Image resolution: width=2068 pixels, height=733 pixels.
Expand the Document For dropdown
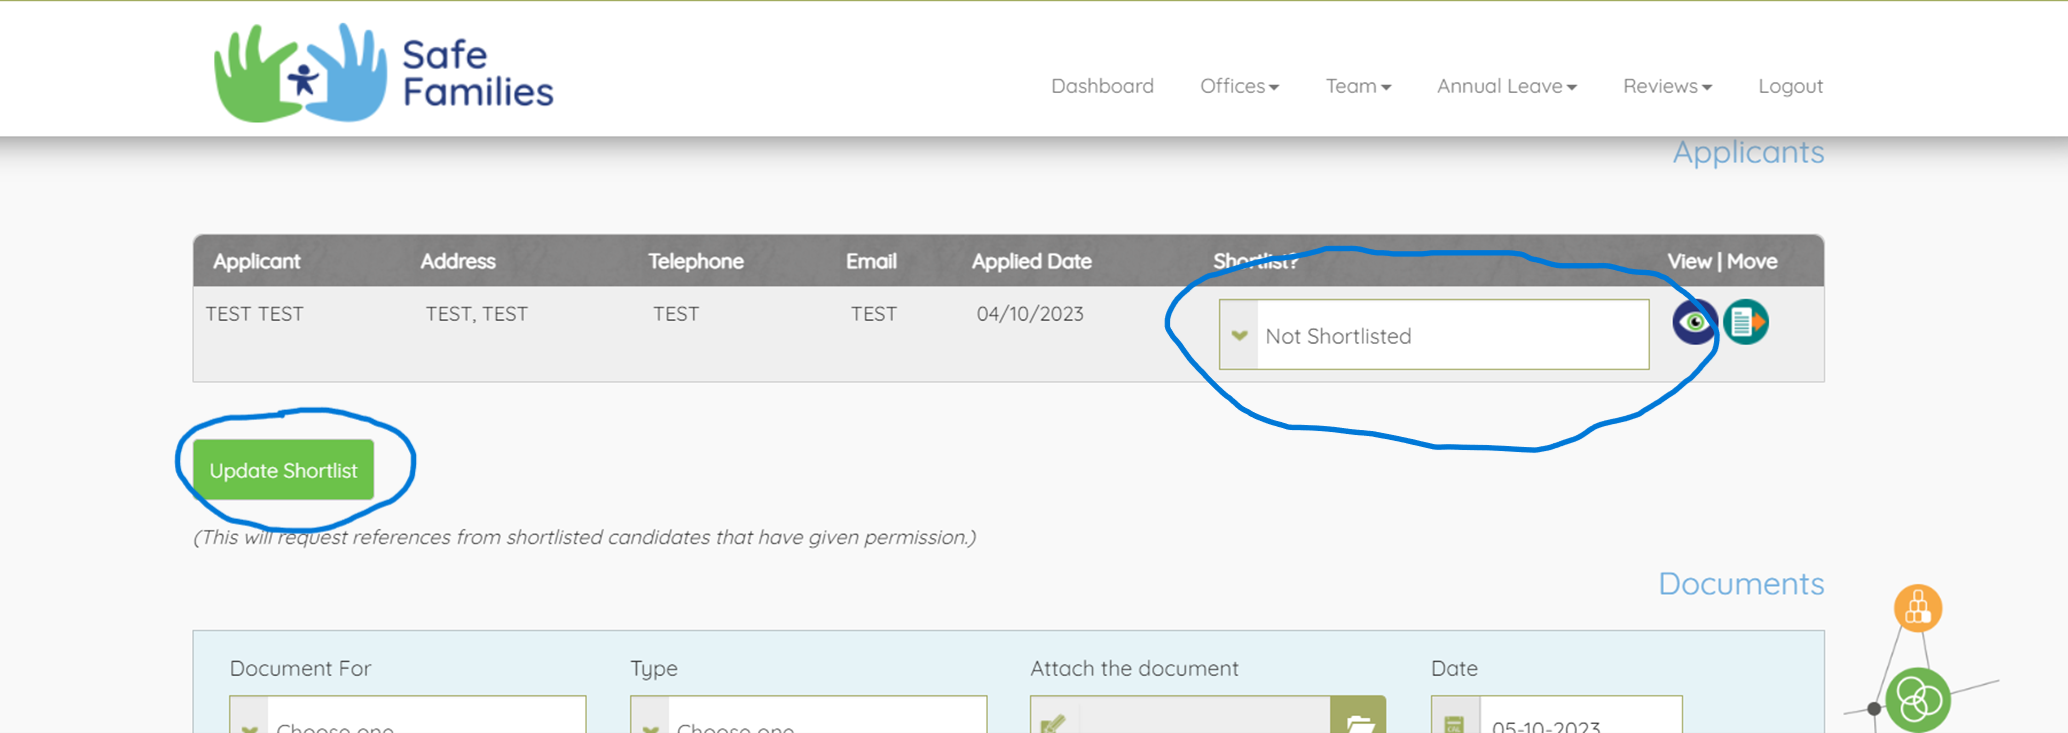(x=407, y=720)
